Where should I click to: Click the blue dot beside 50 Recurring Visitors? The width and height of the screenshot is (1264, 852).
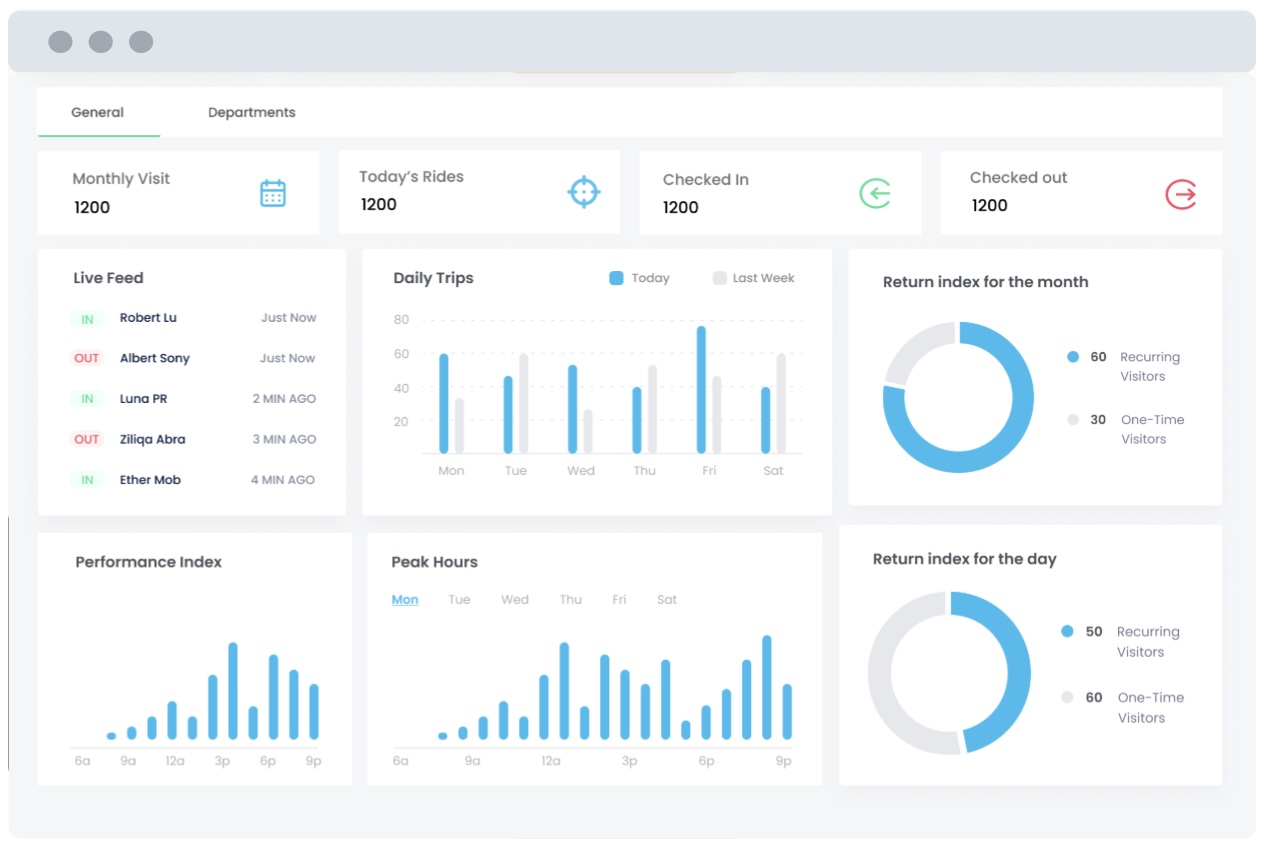[1067, 632]
